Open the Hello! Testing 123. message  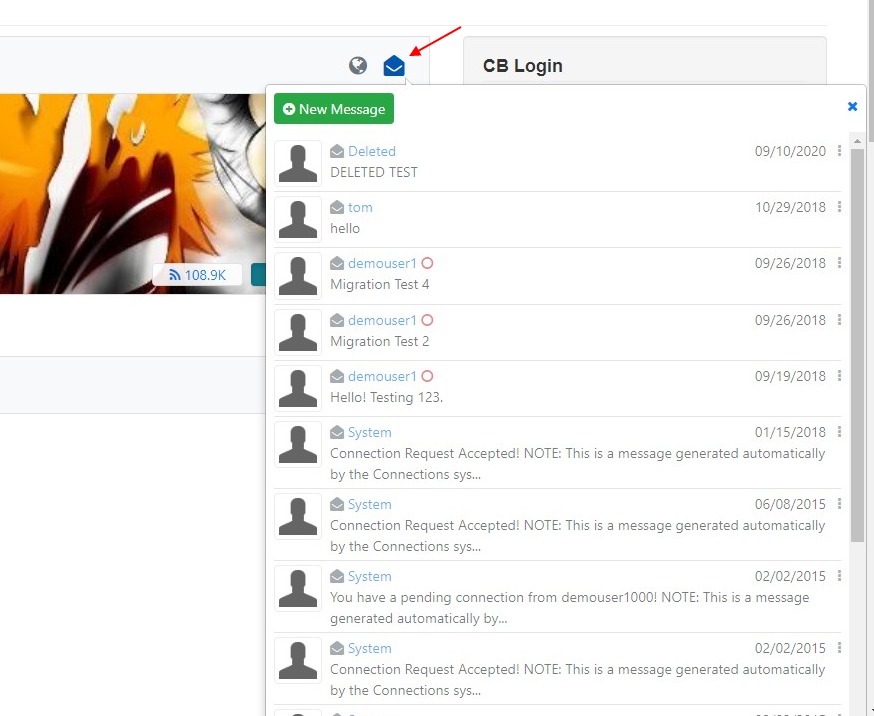click(x=386, y=397)
